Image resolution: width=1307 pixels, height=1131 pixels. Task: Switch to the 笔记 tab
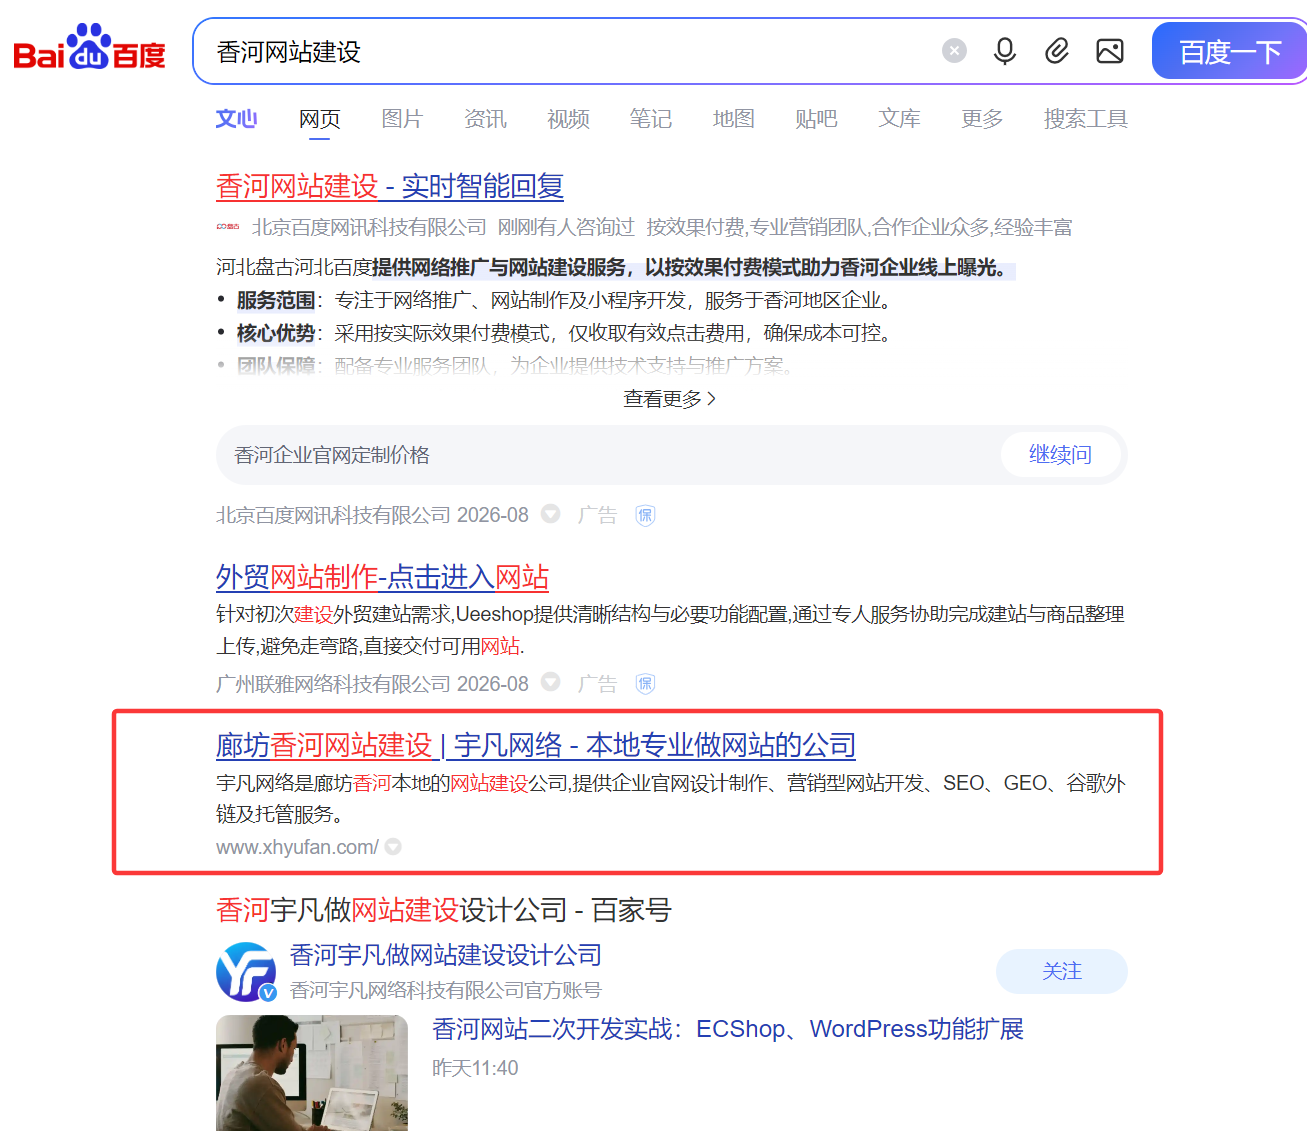point(651,119)
